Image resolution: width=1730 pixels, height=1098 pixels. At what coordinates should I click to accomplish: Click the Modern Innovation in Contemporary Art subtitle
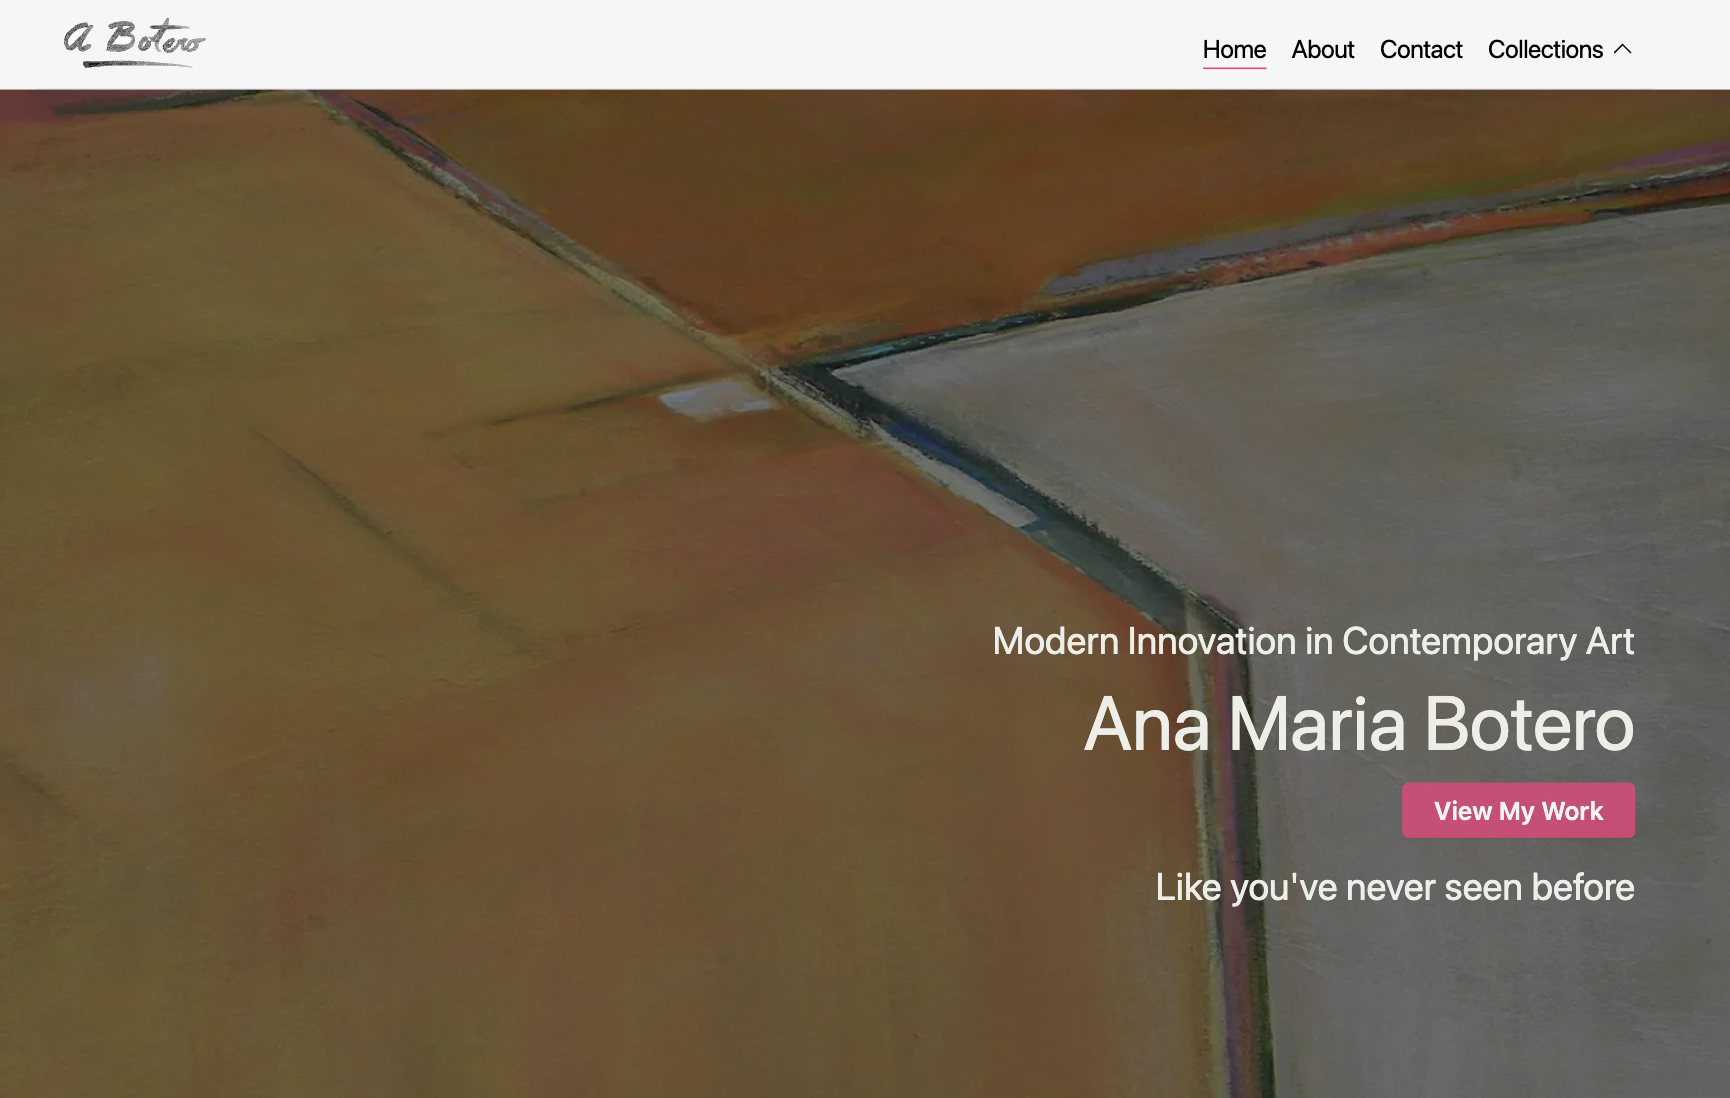[x=1313, y=641]
